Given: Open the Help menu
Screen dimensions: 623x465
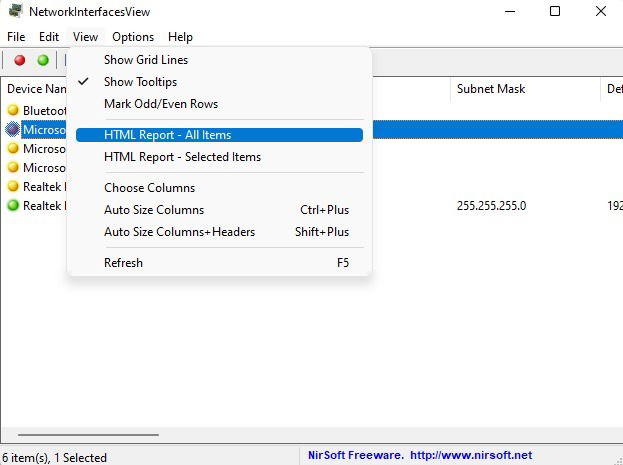Looking at the screenshot, I should (180, 37).
